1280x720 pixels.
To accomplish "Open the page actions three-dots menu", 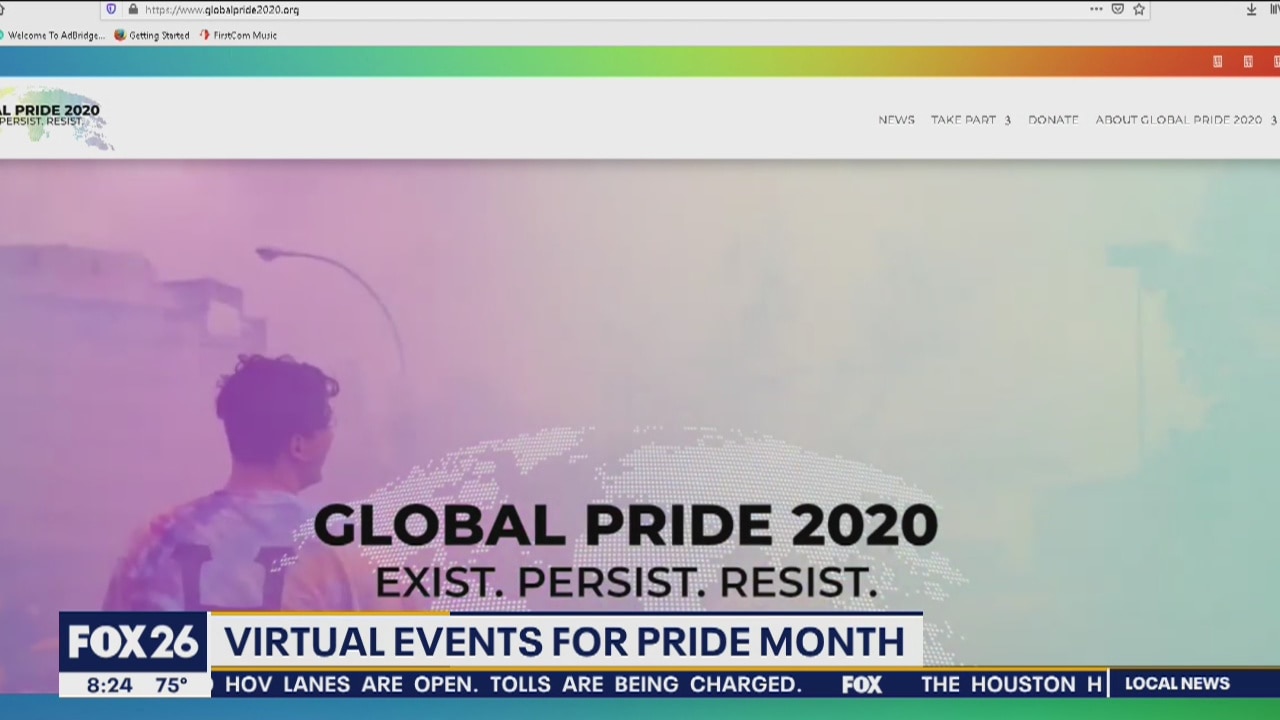I will click(x=1096, y=9).
